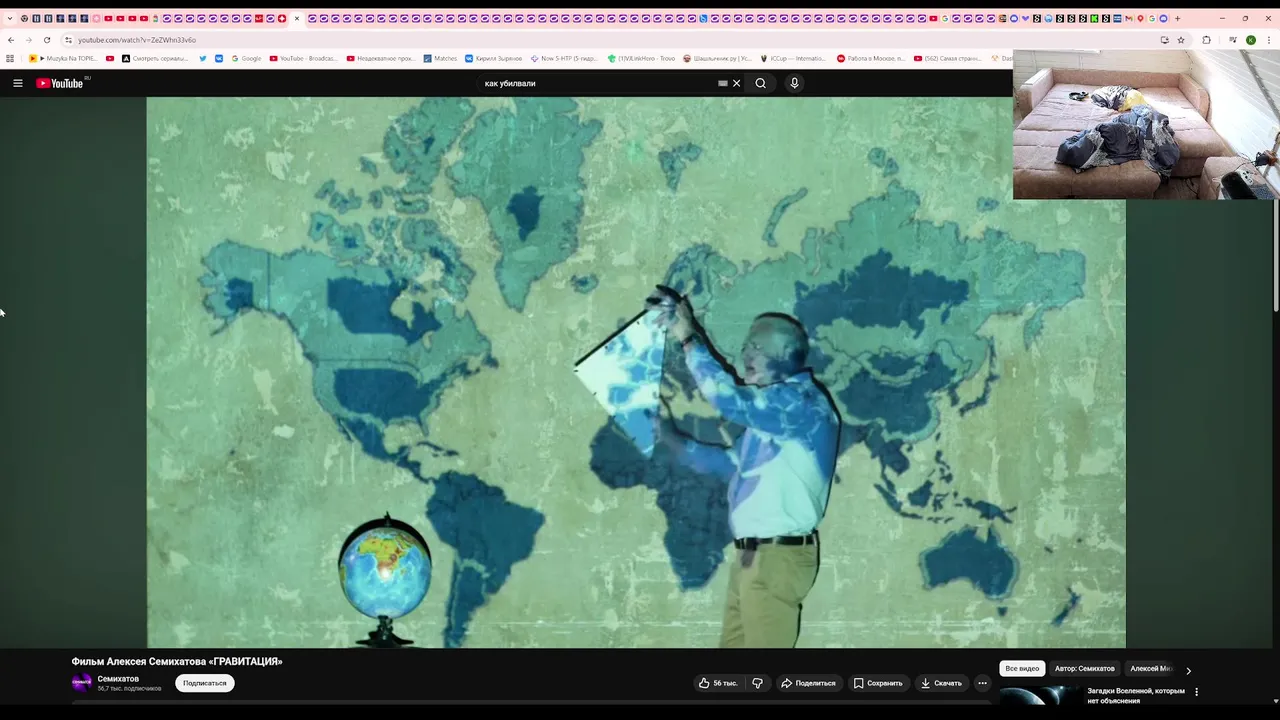Open options menu for 'Загадки Вселенной' video
1280x720 pixels.
[x=1196, y=692]
